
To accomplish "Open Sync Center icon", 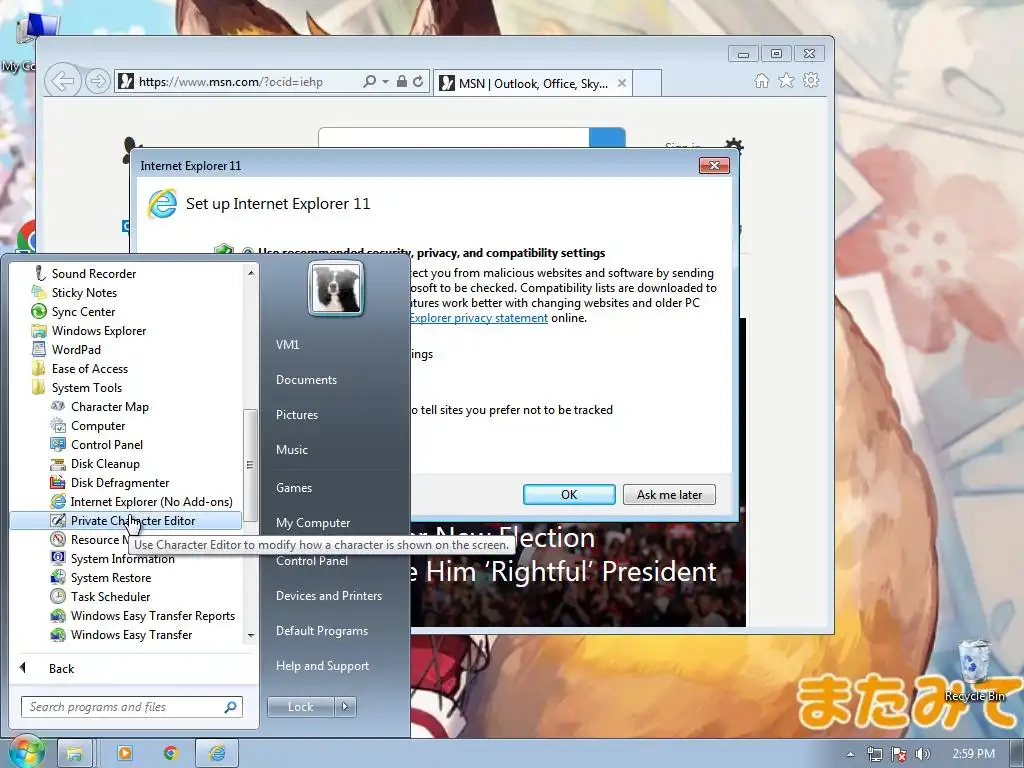I will click(39, 312).
